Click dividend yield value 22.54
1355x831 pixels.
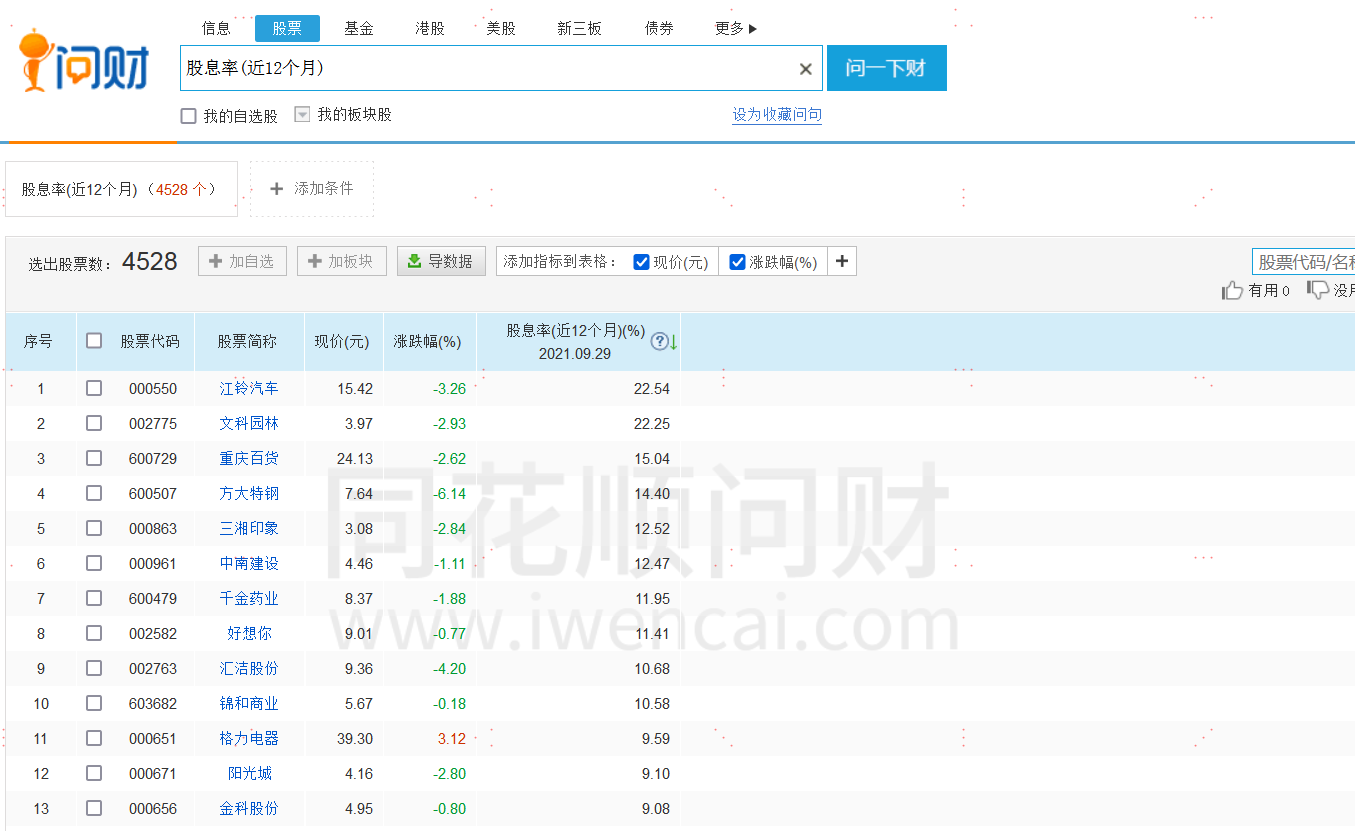click(x=652, y=388)
